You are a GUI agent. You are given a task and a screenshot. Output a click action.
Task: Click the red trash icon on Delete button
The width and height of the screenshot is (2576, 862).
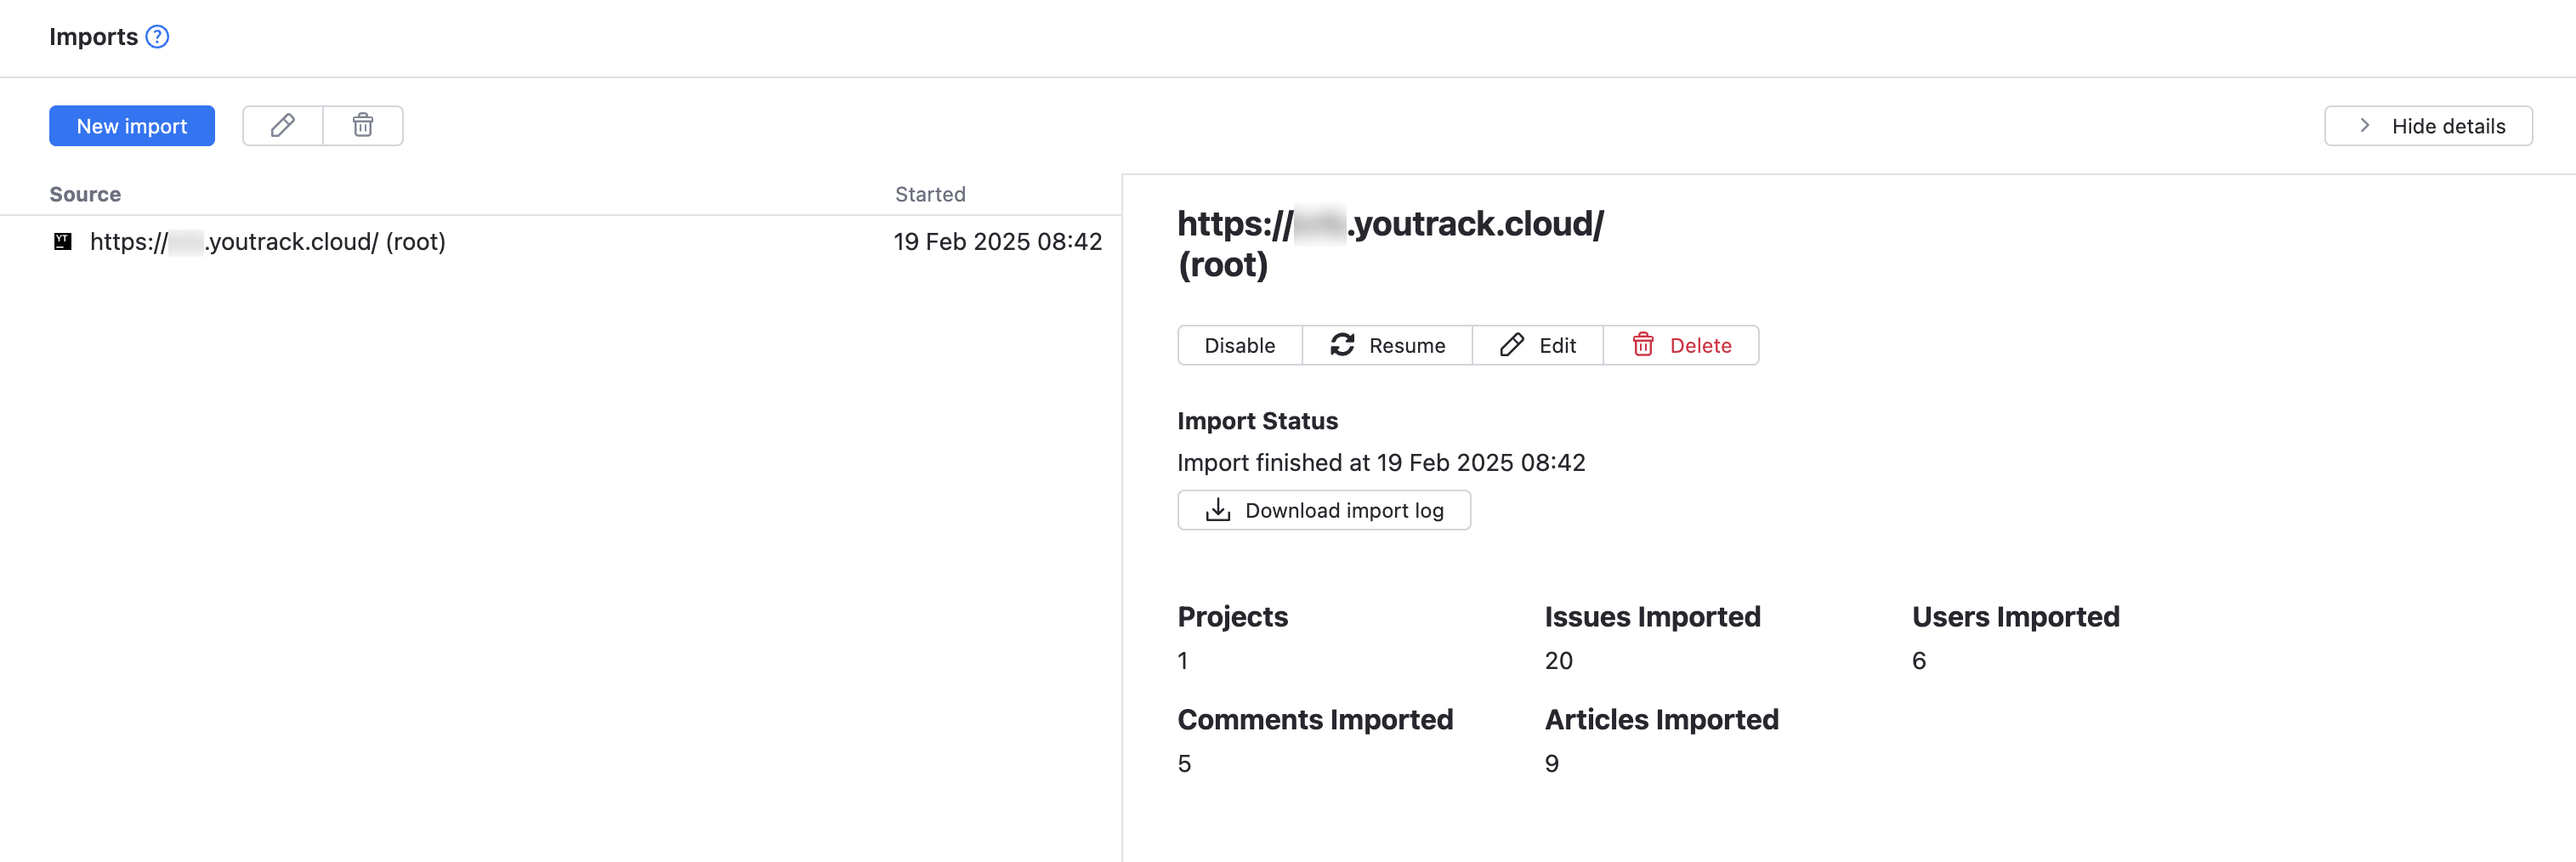1643,344
